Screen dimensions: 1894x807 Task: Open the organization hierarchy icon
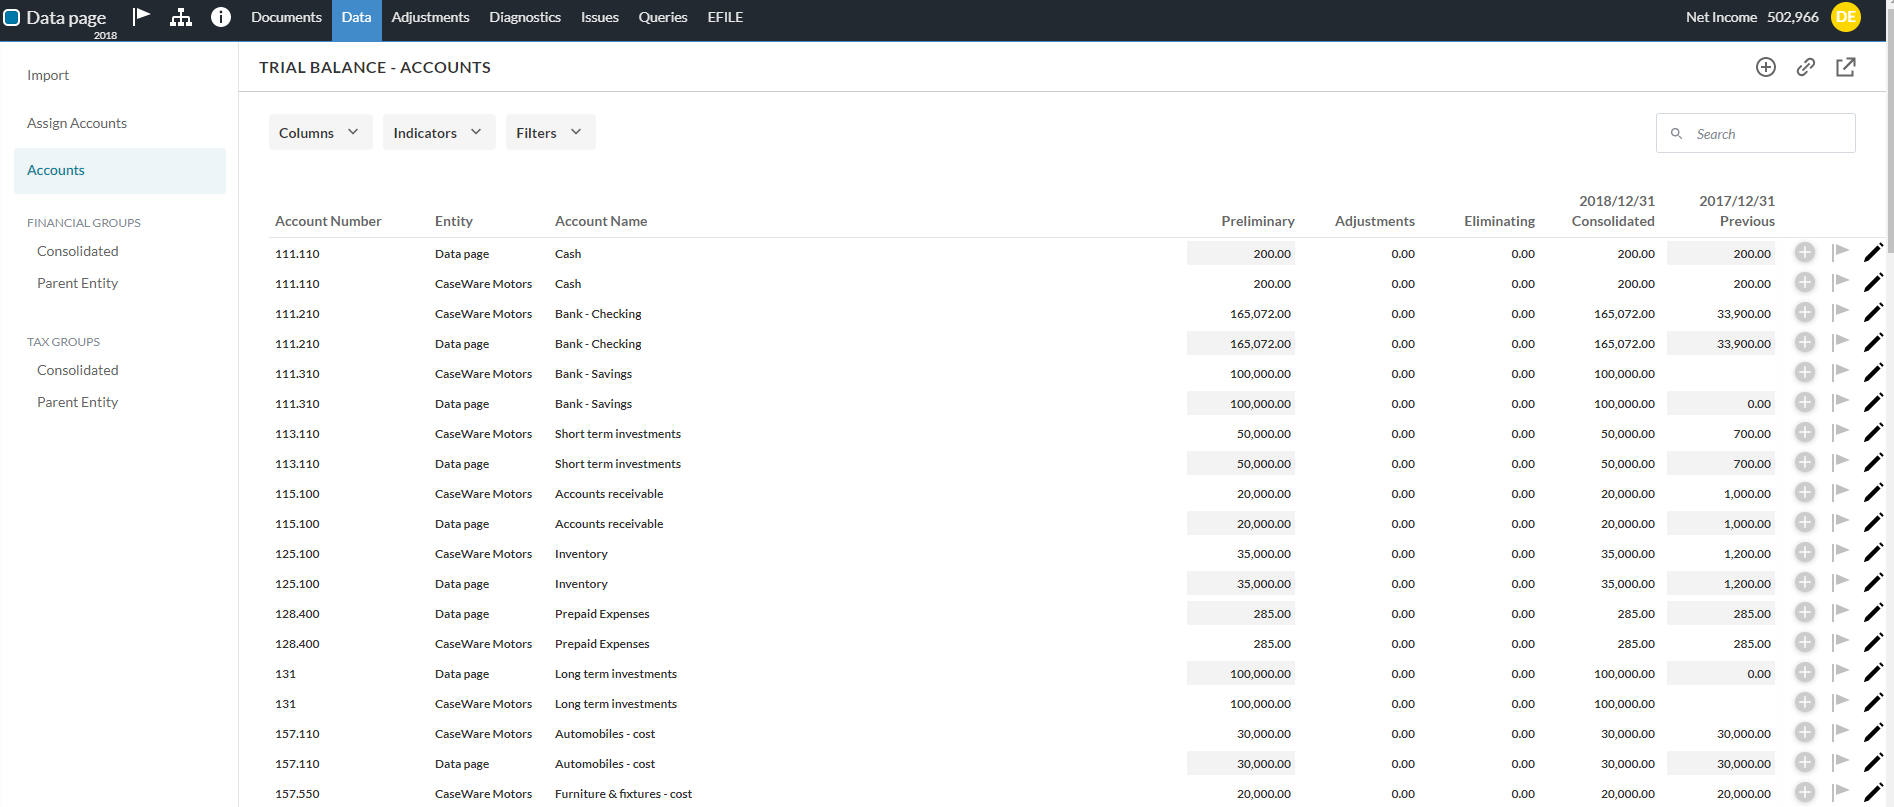pyautogui.click(x=181, y=17)
